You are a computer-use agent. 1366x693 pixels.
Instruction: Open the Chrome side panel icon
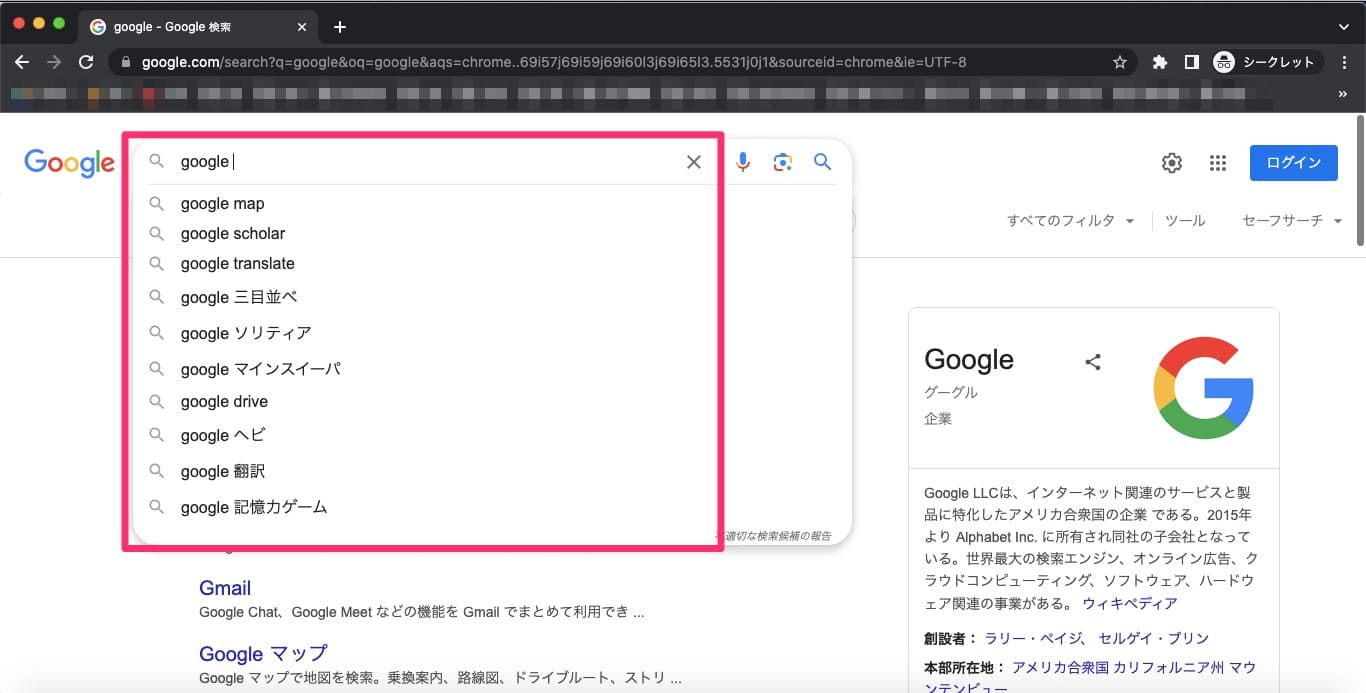[1191, 62]
